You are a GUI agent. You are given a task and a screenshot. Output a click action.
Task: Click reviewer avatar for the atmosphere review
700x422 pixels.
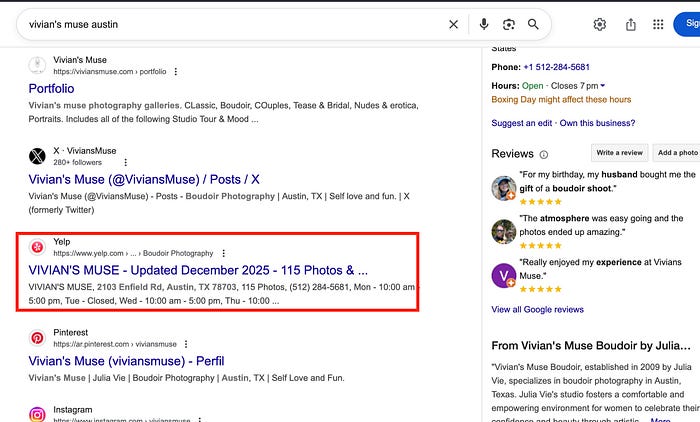coord(504,232)
